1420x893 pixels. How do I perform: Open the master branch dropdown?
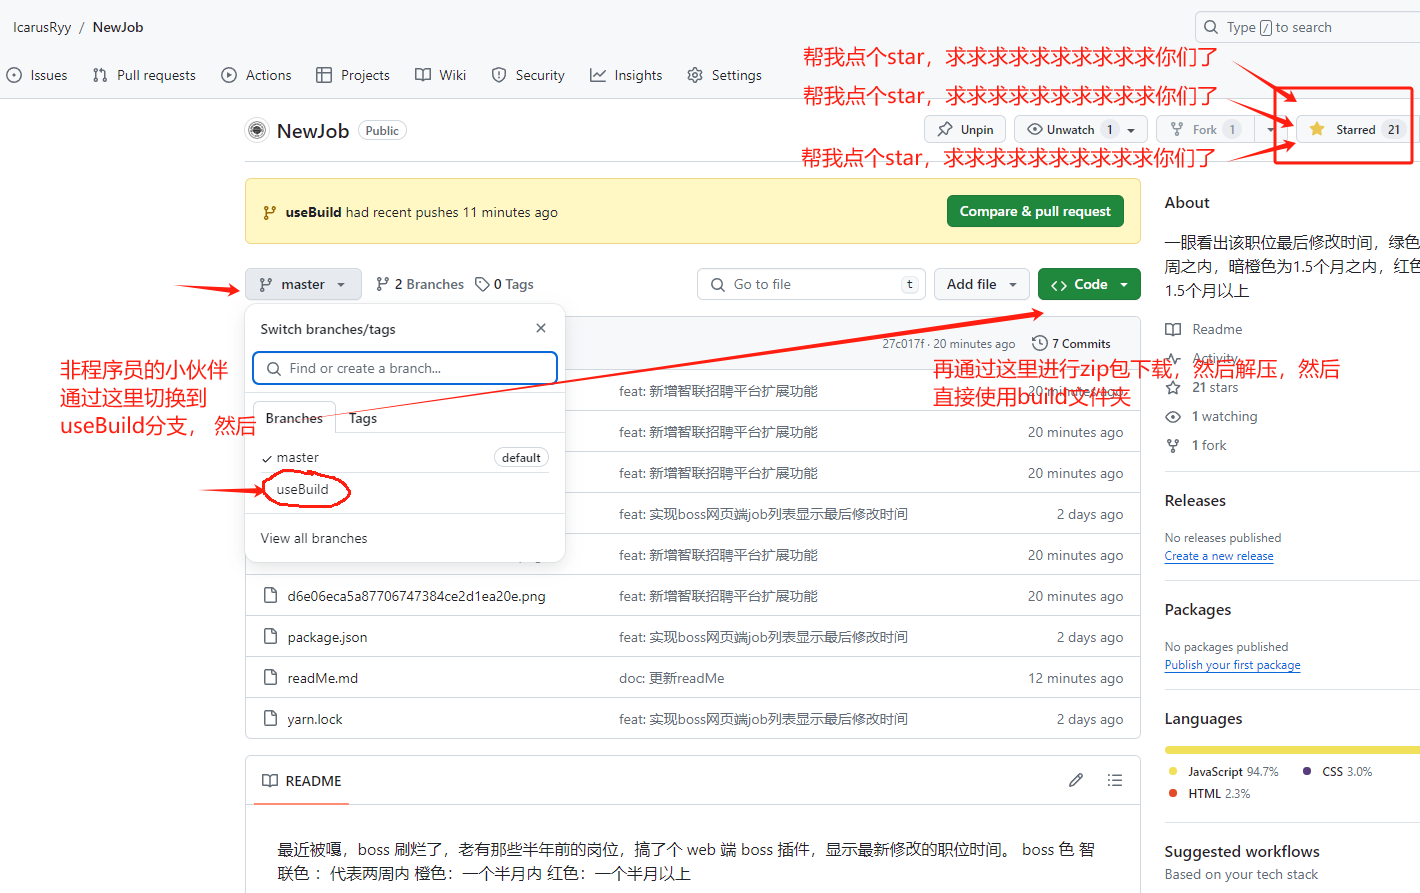click(x=303, y=284)
